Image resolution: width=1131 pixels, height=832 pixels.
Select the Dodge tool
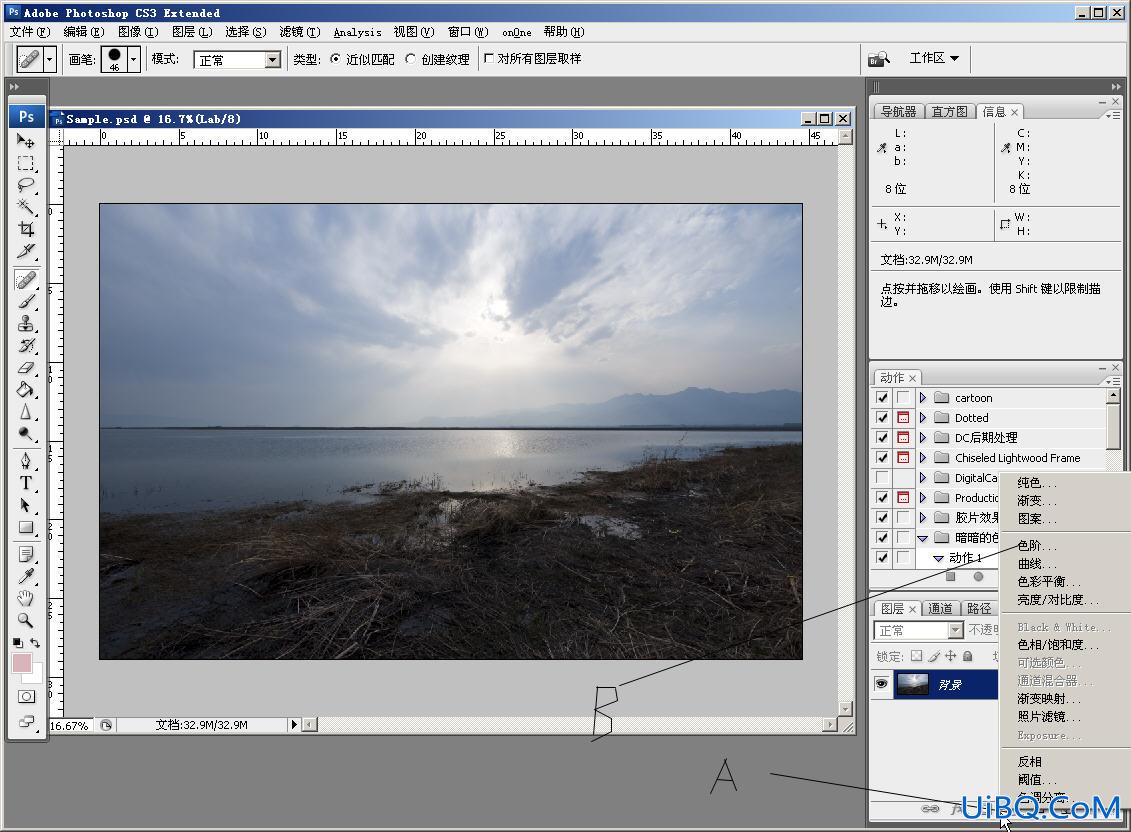[x=25, y=434]
